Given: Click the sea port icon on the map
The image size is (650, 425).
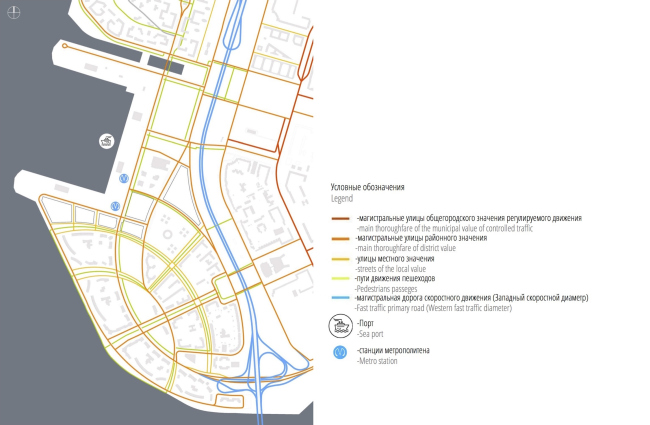Looking at the screenshot, I should pos(107,141).
